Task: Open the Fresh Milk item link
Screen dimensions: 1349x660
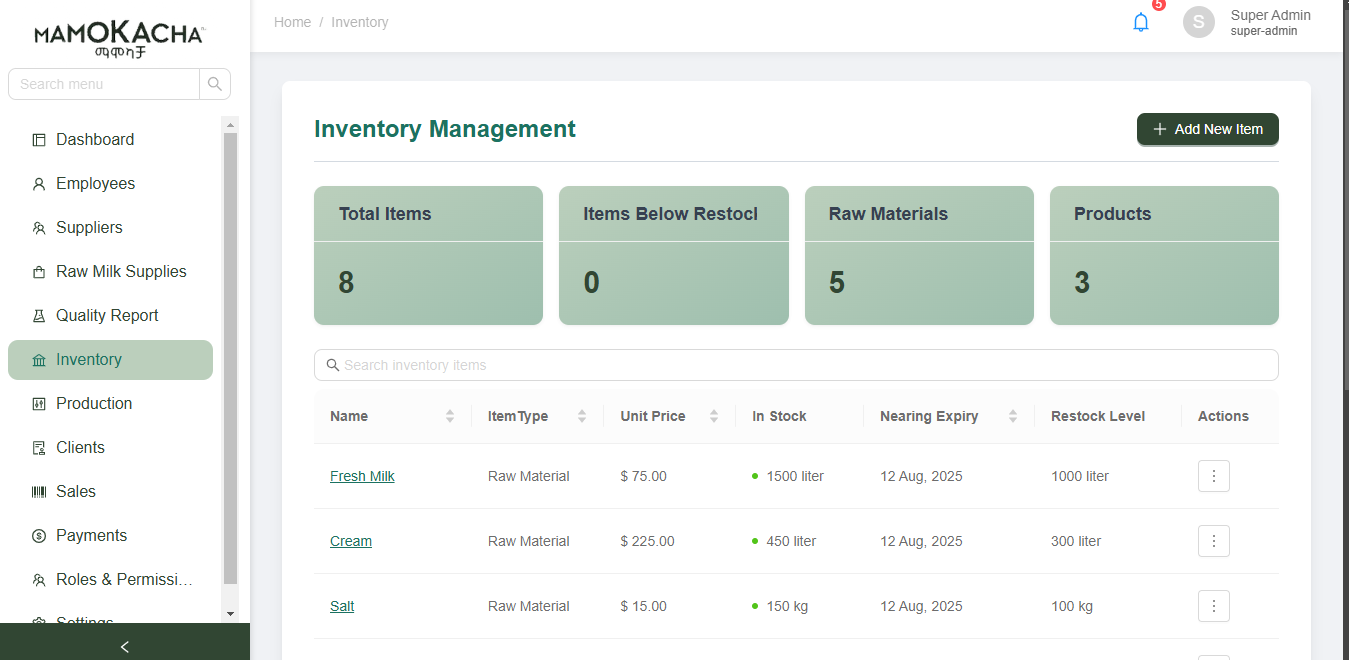Action: pos(362,476)
